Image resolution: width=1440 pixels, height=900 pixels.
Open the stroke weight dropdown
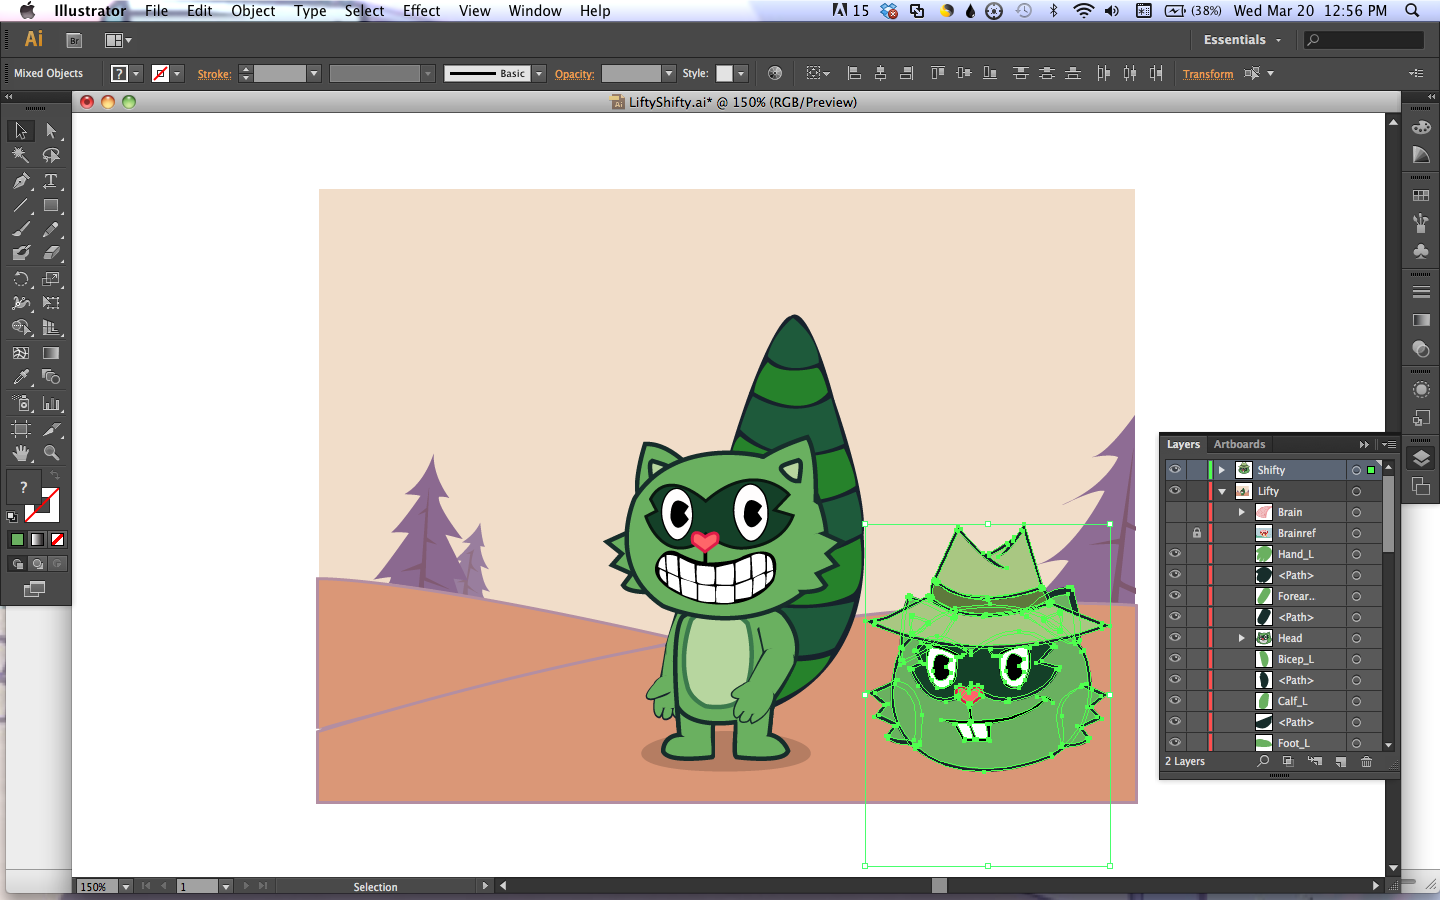click(x=314, y=74)
